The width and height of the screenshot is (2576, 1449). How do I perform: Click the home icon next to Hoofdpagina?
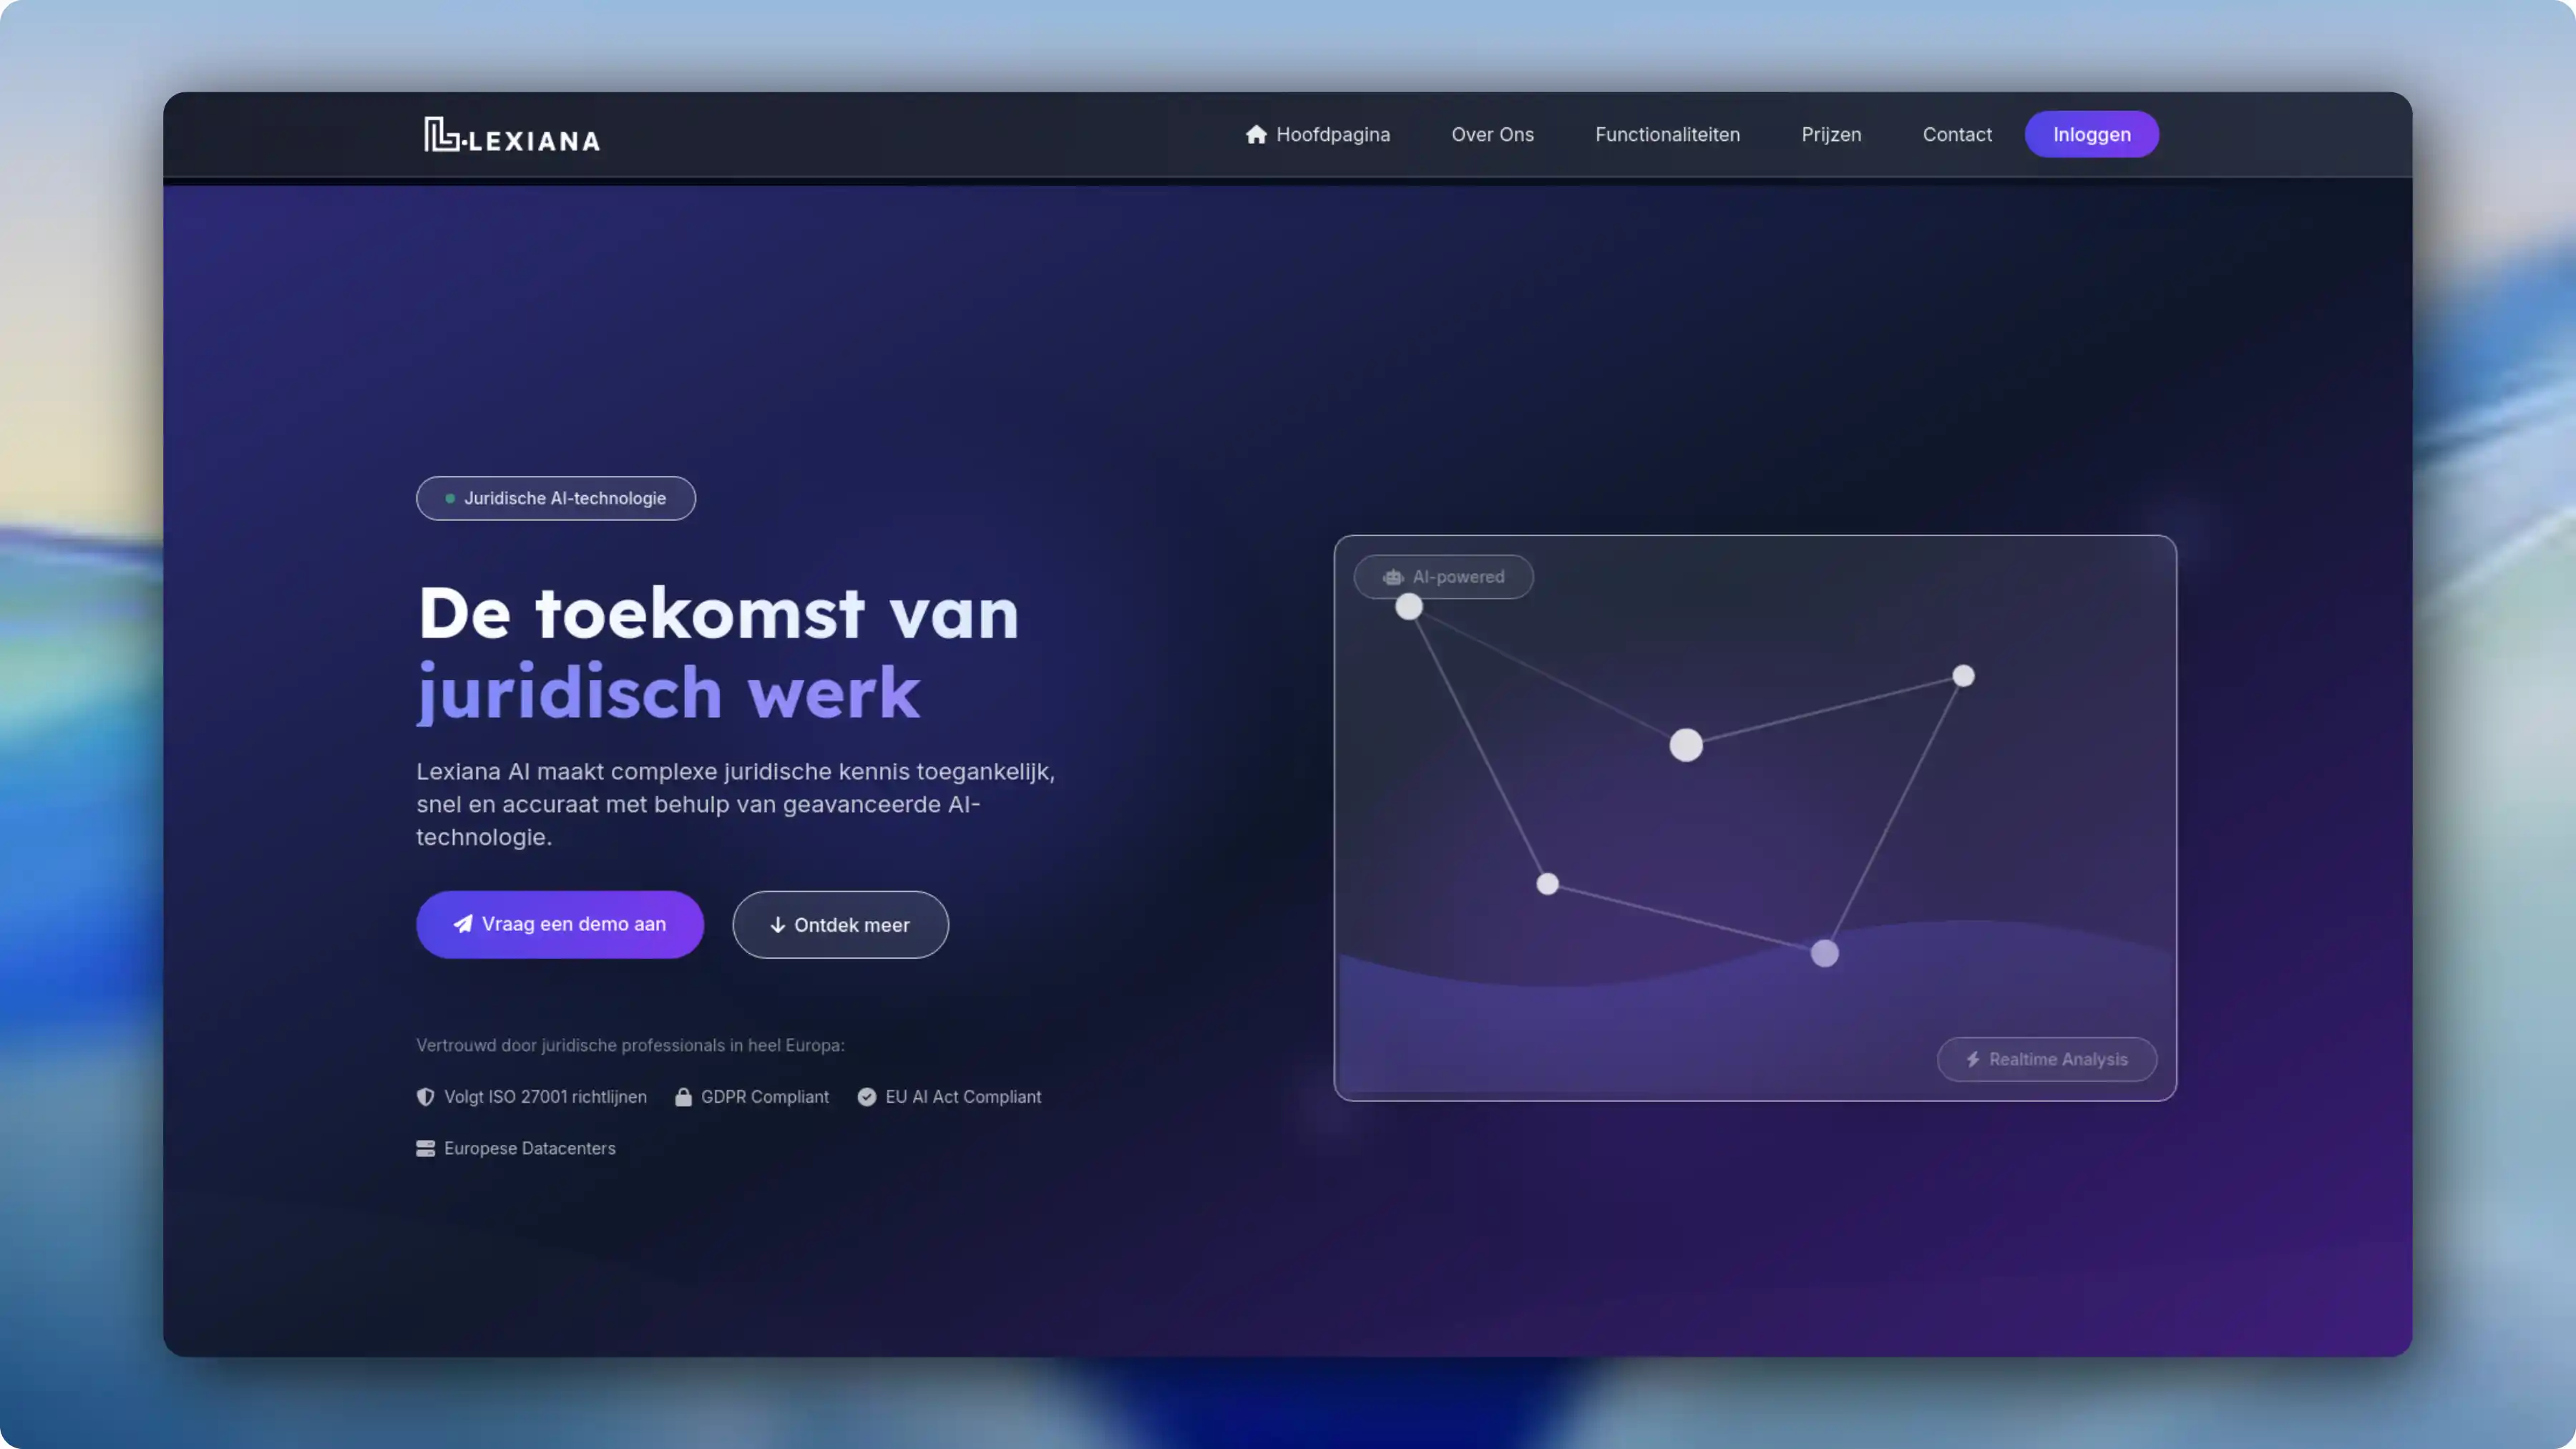point(1256,134)
